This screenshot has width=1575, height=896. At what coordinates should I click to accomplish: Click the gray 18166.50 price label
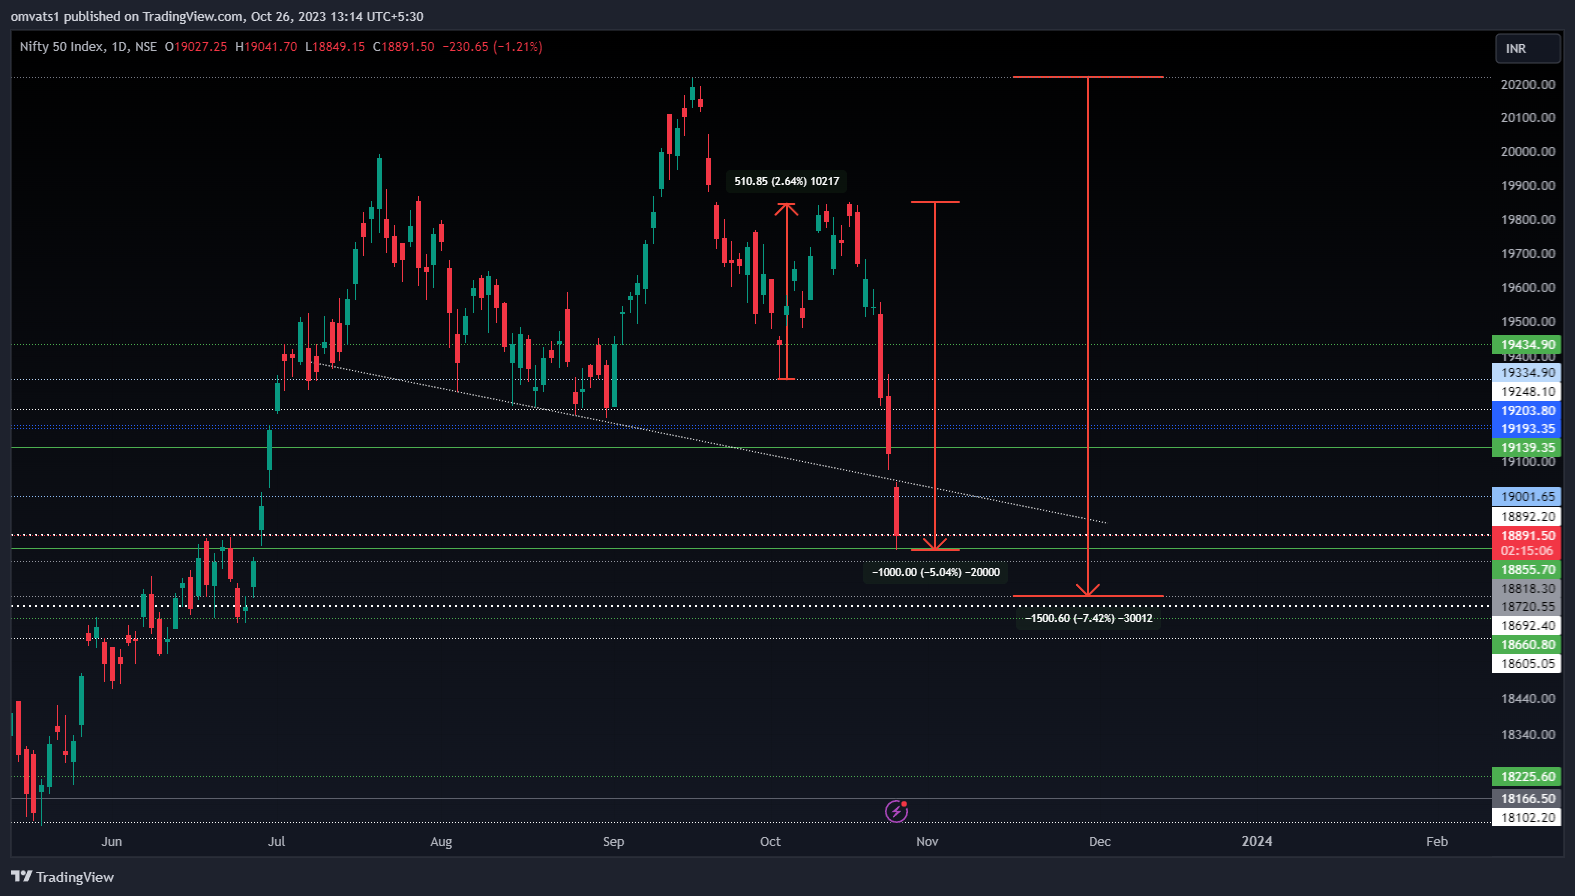[1527, 799]
